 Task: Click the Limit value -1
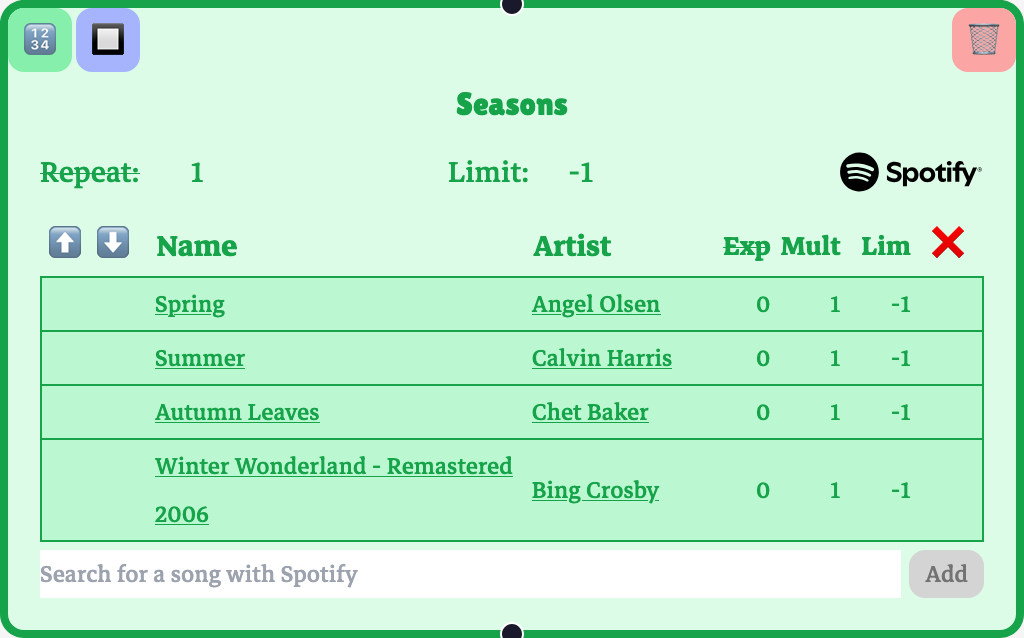pos(581,173)
